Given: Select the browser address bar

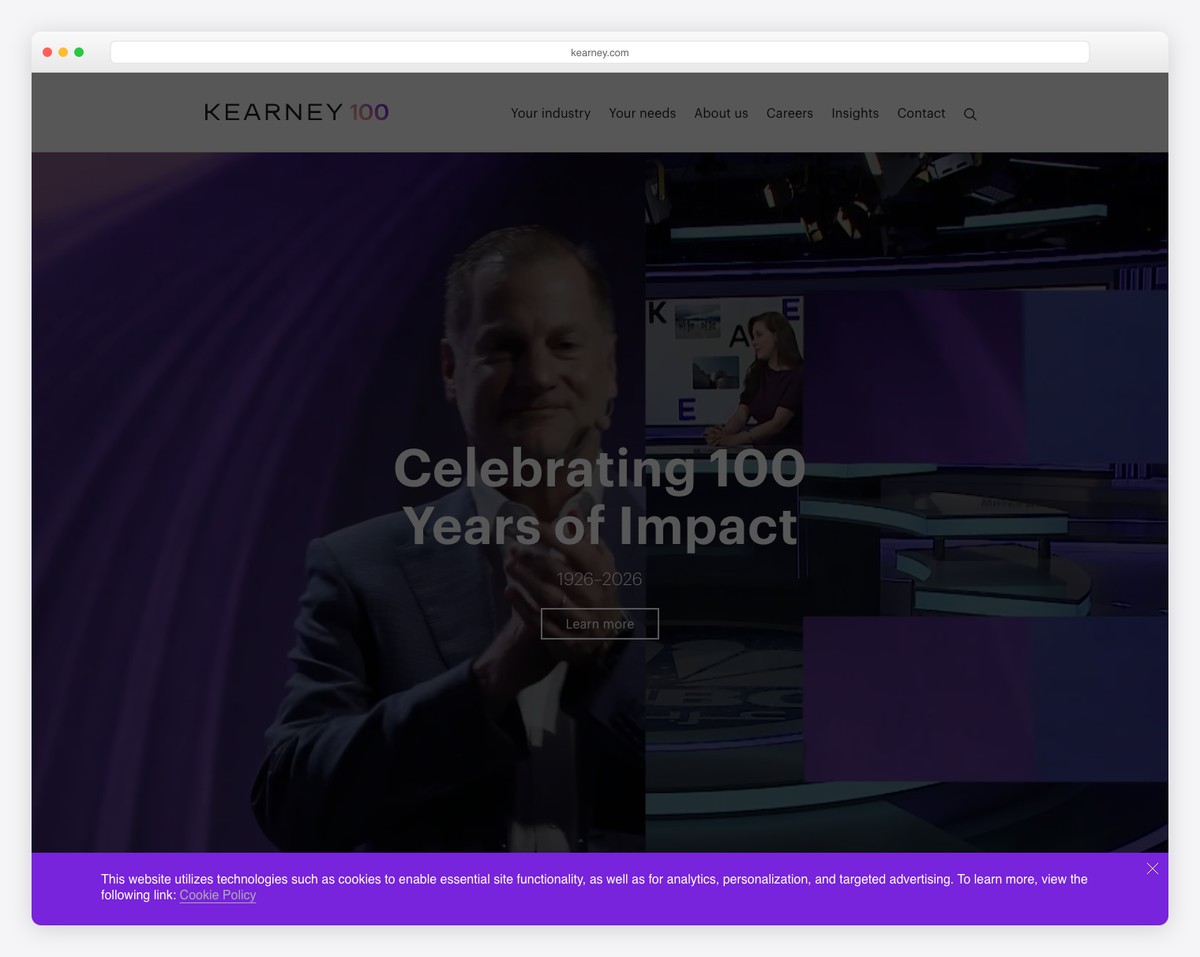Looking at the screenshot, I should pos(599,51).
